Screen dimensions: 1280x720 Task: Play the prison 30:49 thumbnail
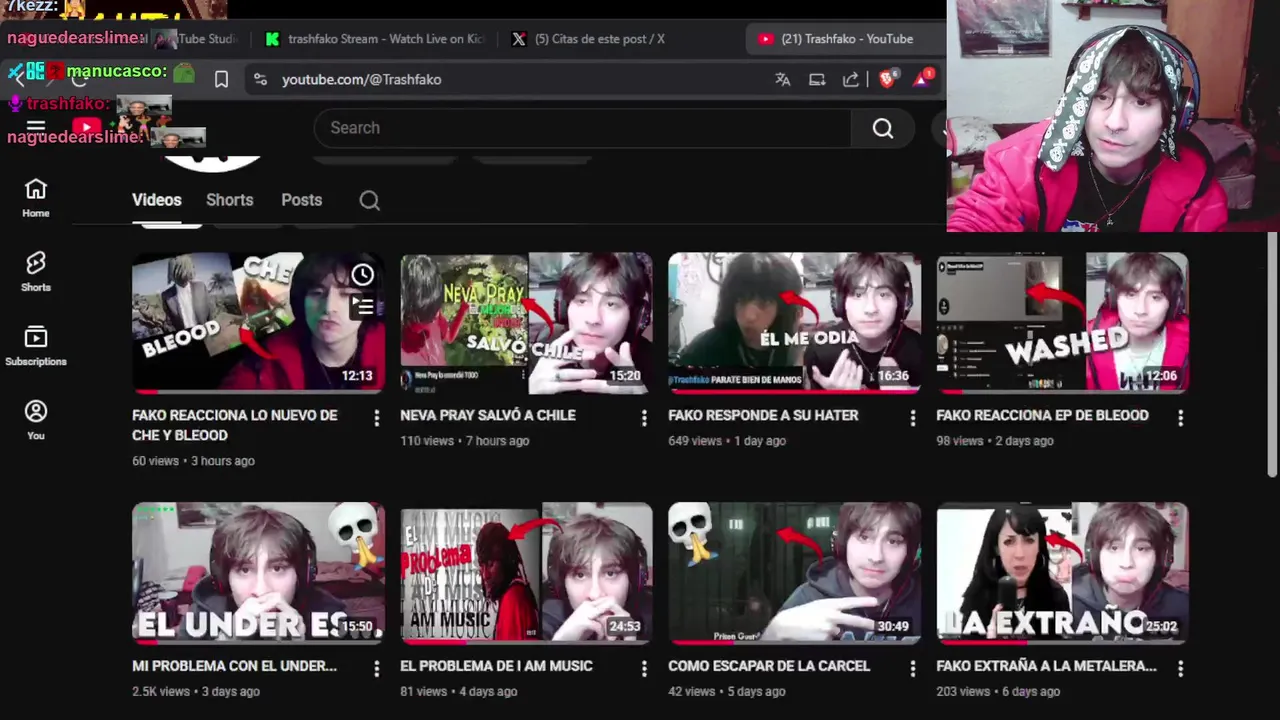(794, 572)
